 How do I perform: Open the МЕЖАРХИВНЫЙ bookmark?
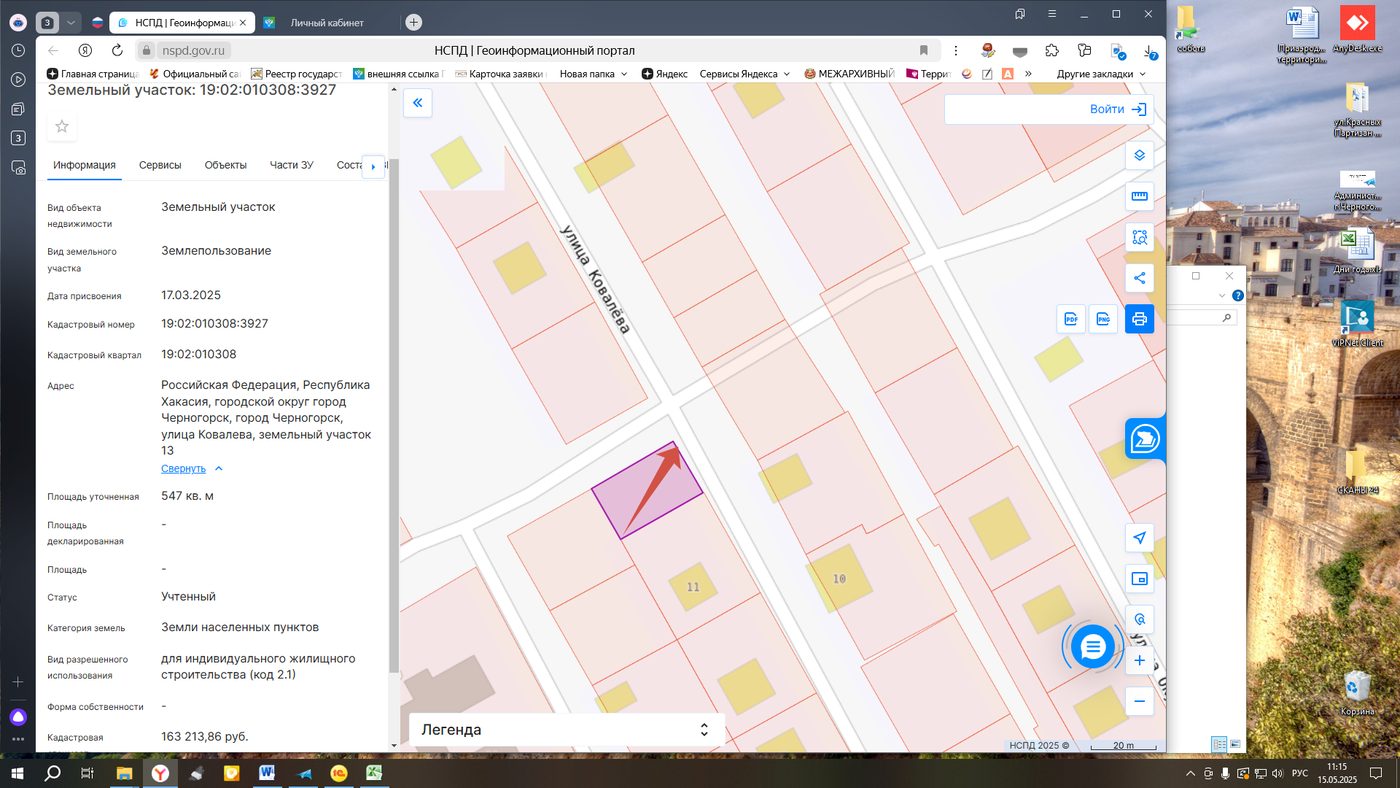[849, 73]
